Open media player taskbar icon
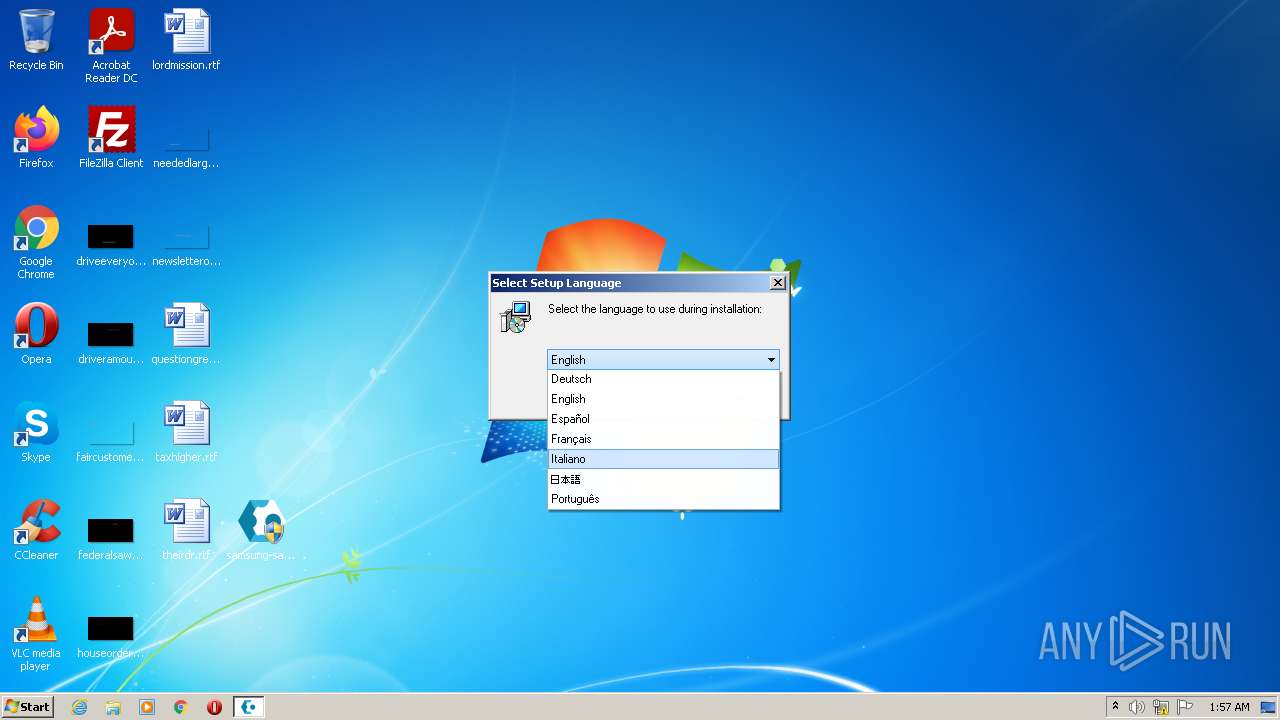 pos(147,707)
